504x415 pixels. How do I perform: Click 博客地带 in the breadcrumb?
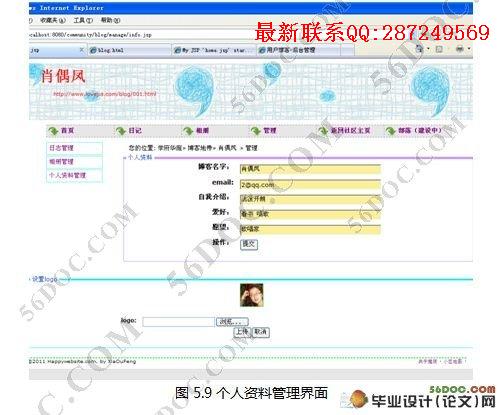(200, 148)
